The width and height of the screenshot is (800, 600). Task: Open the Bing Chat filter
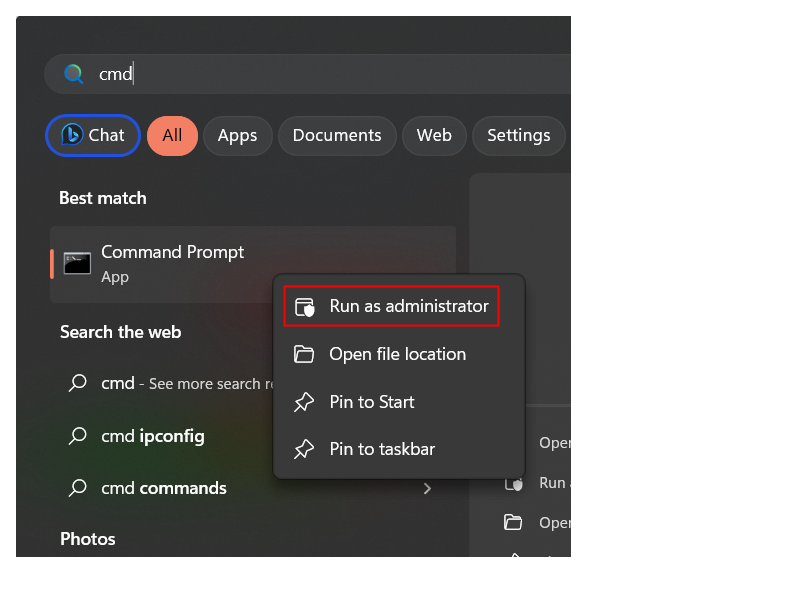[93, 135]
